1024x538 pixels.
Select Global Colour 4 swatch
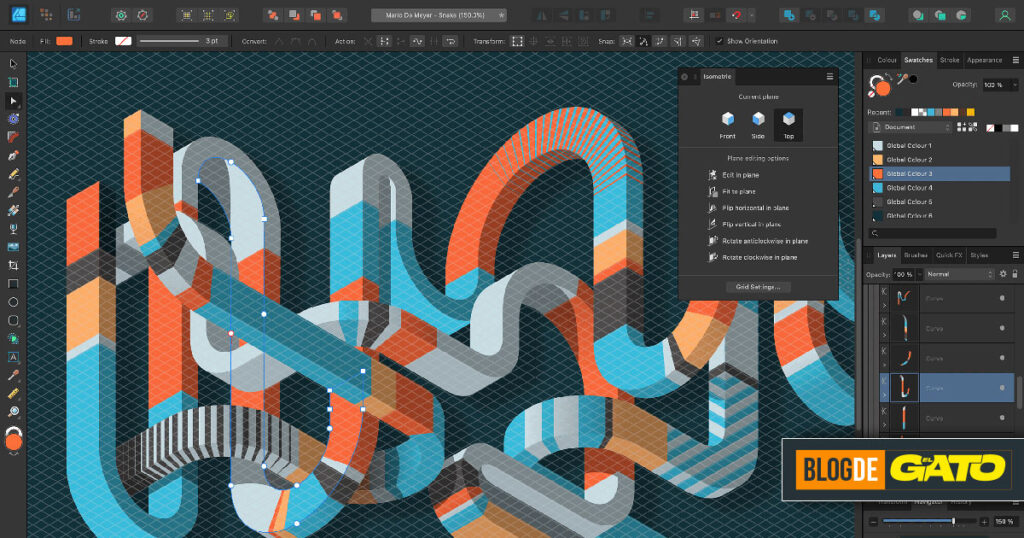pos(908,187)
